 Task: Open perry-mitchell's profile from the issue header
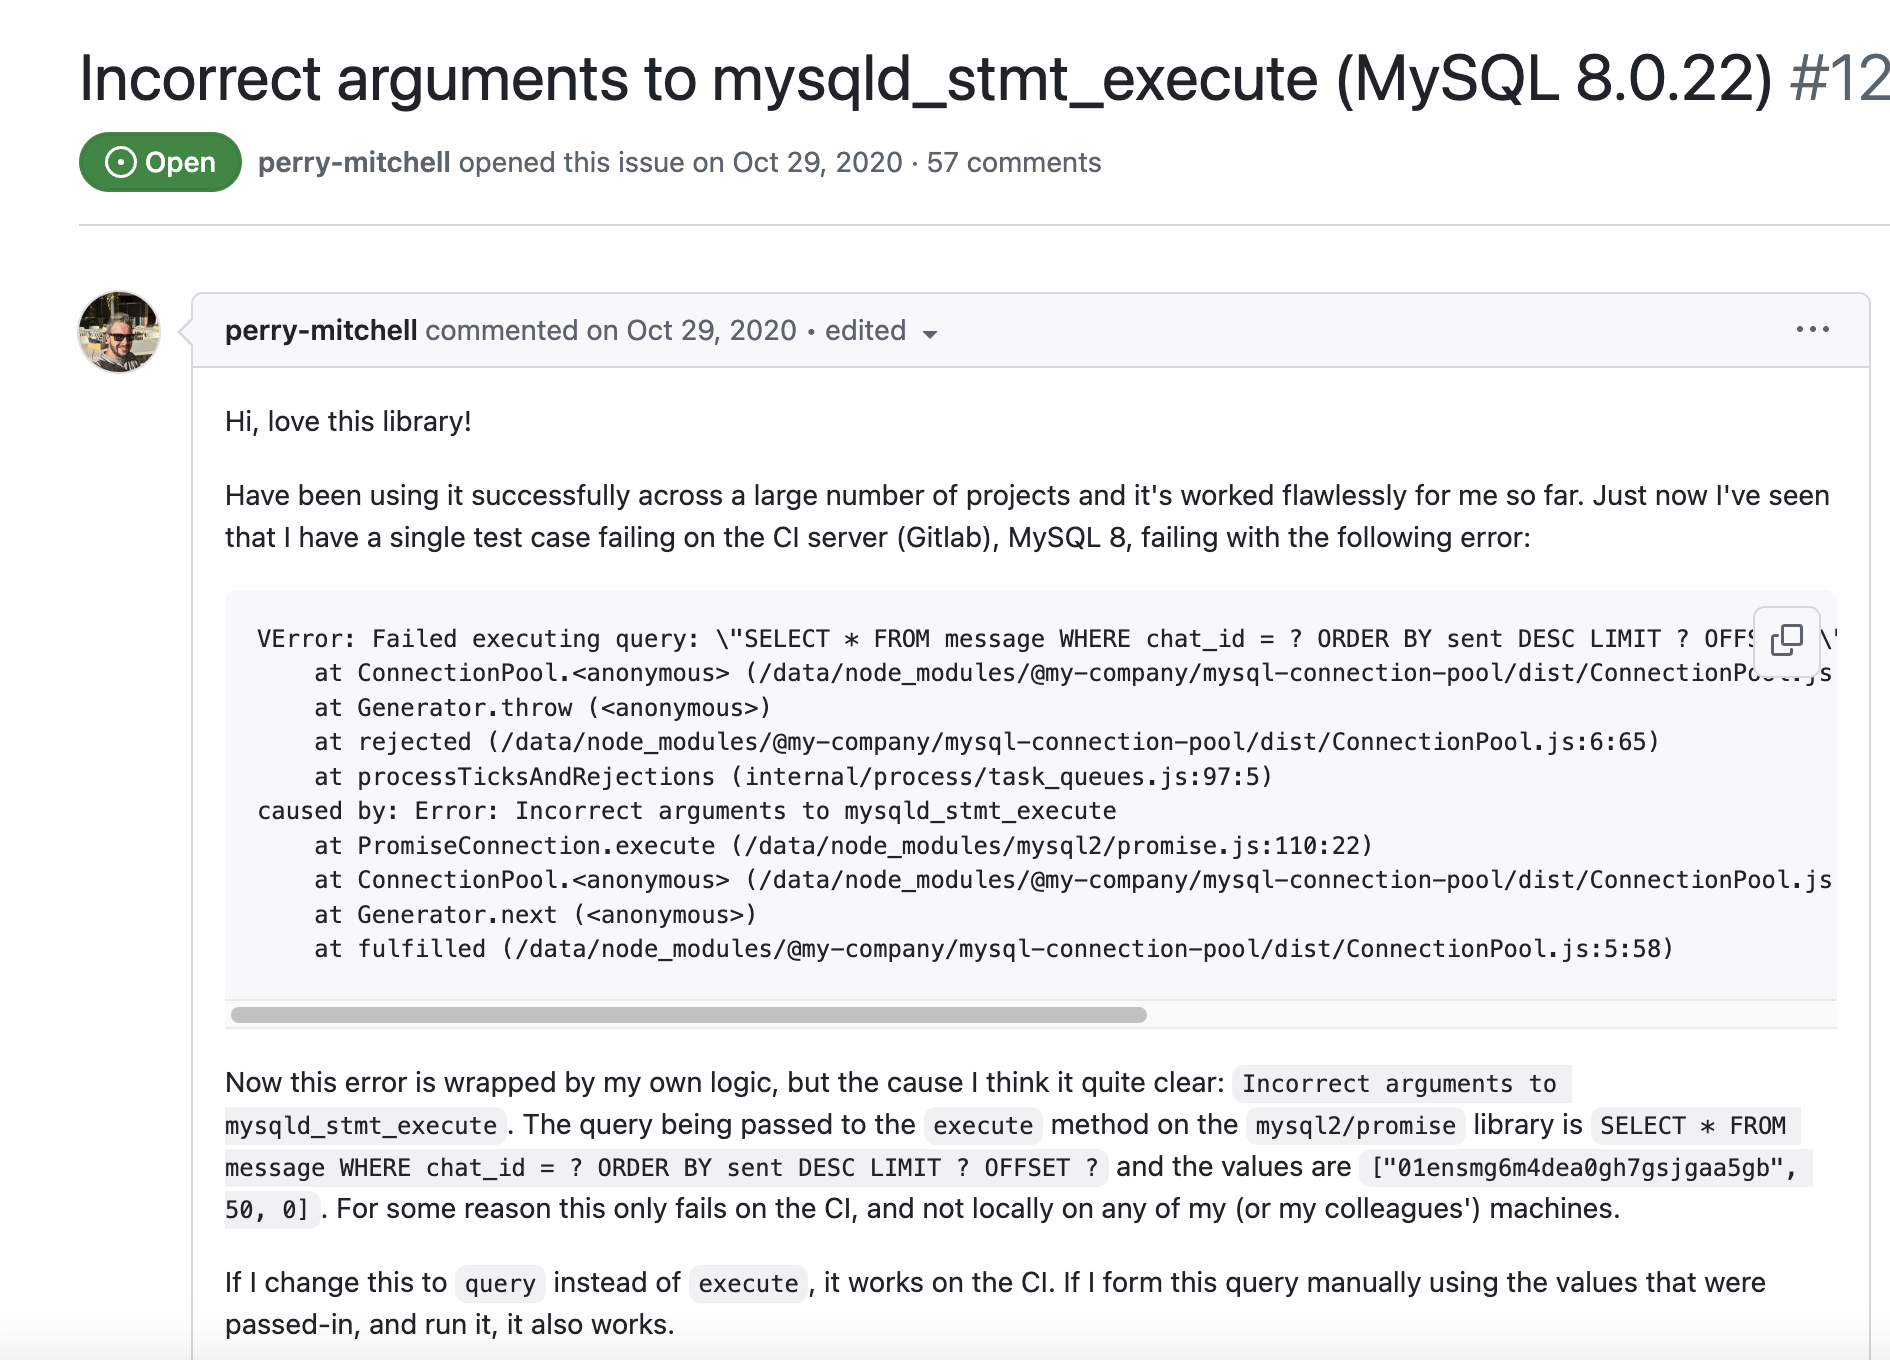pyautogui.click(x=354, y=162)
